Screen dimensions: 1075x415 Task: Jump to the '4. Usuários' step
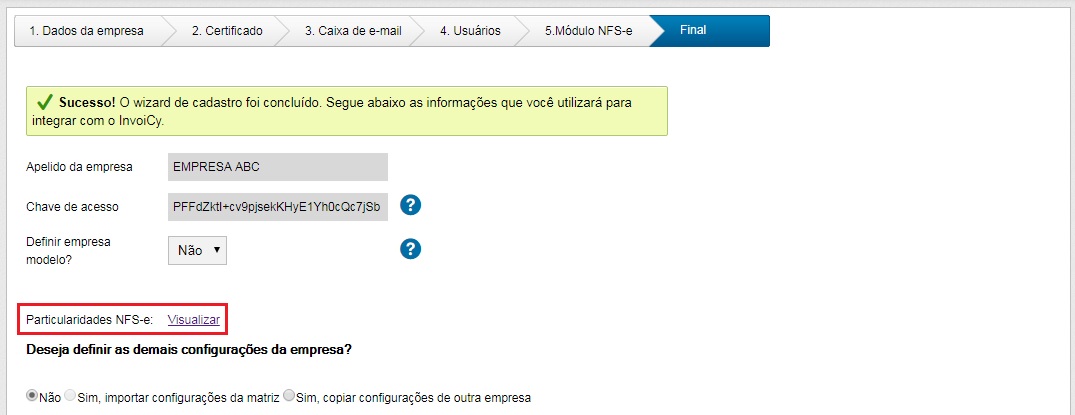470,30
